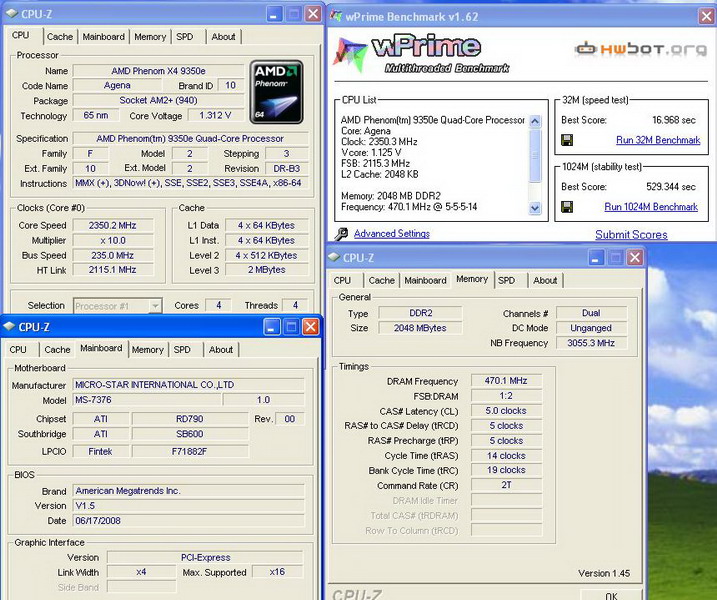The height and width of the screenshot is (600, 717).
Task: Click the Cycle Time value 14 clocks
Action: click(x=506, y=455)
